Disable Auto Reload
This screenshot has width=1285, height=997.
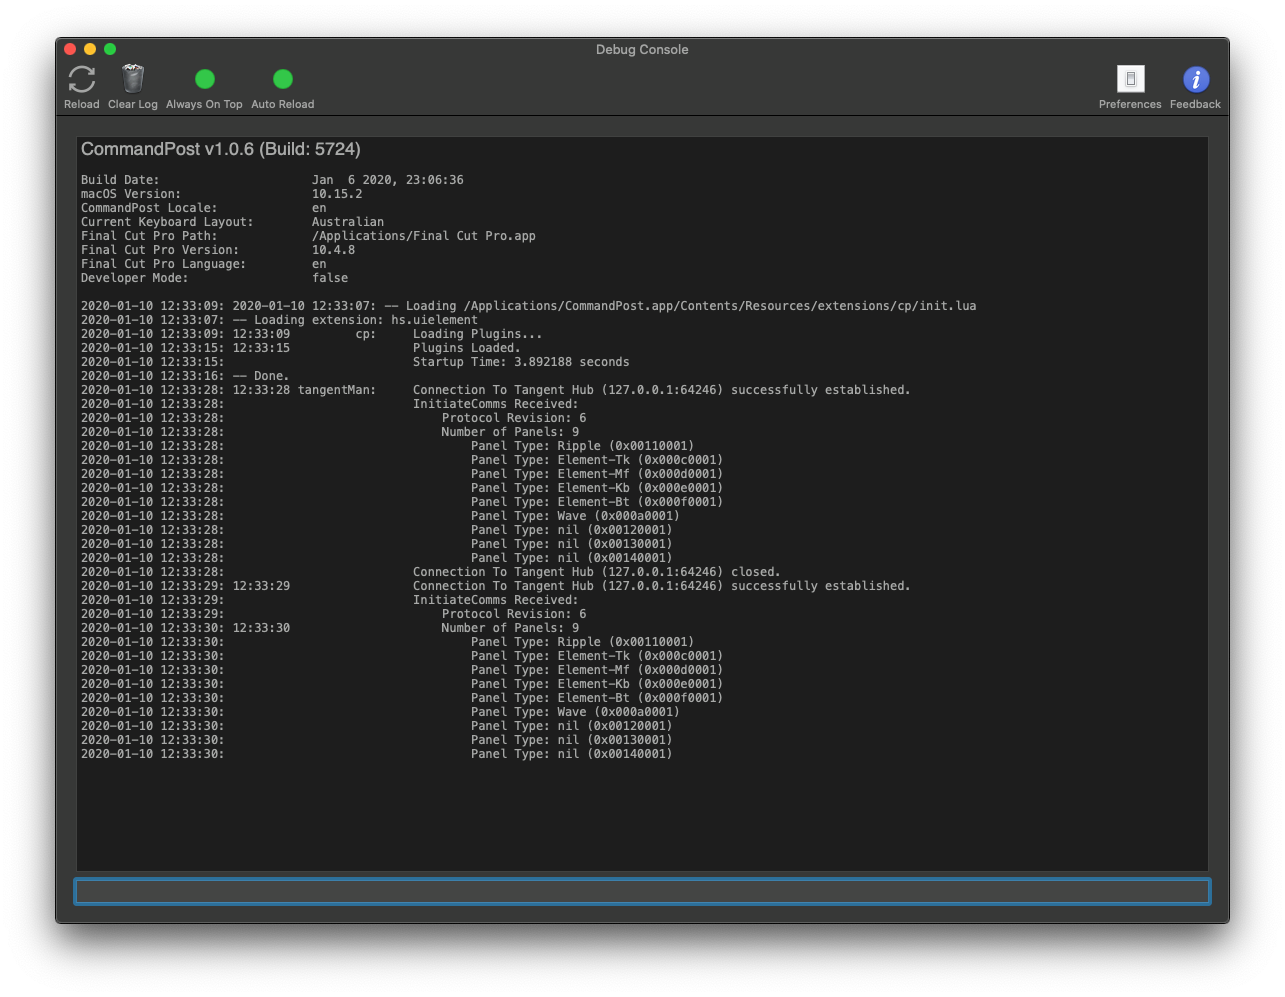pos(282,78)
